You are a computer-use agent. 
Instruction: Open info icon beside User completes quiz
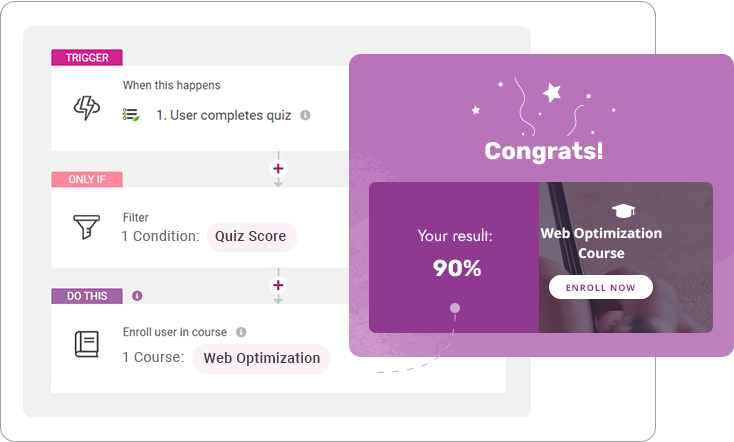(305, 115)
